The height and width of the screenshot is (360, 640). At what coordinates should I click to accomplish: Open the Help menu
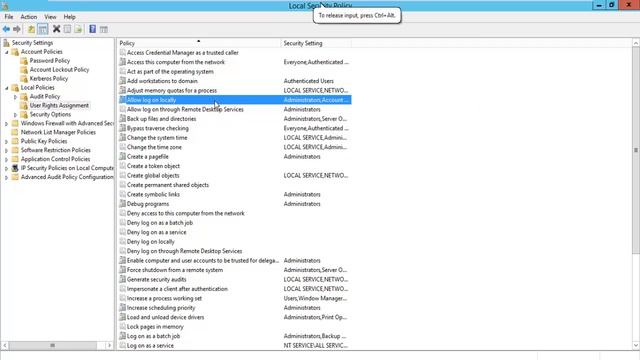69,17
